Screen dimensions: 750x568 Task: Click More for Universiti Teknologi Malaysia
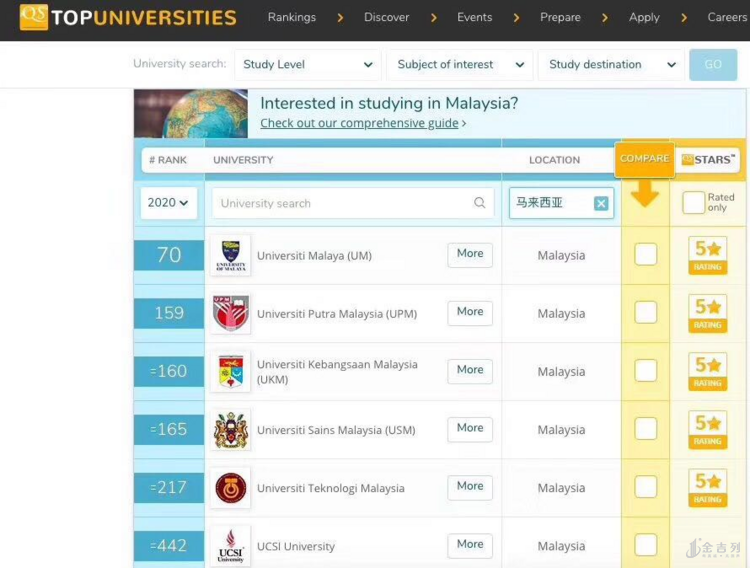click(x=470, y=487)
